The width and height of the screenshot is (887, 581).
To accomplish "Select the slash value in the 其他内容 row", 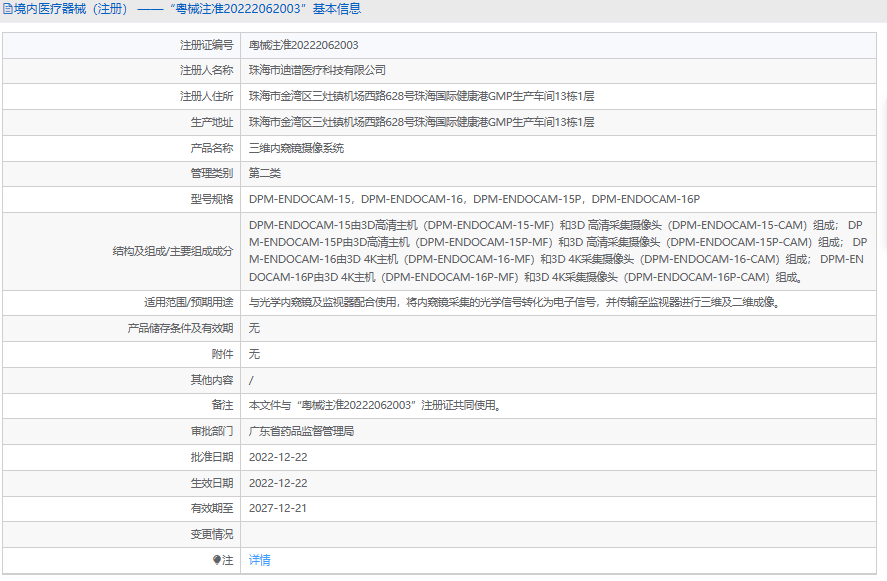I will tap(251, 380).
